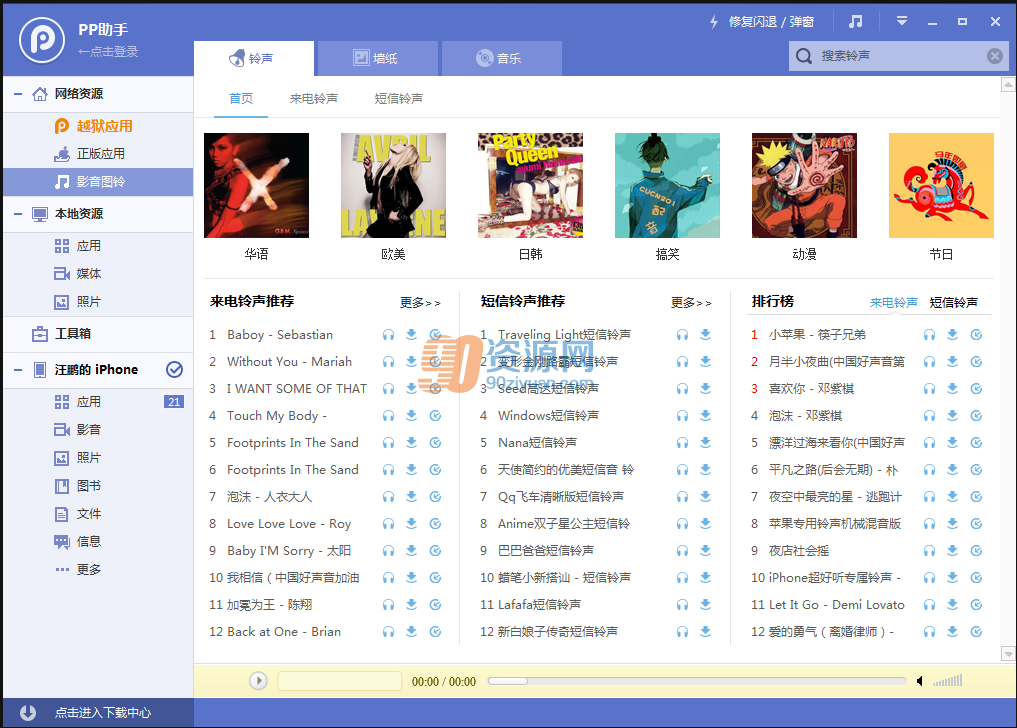The width and height of the screenshot is (1017, 728).
Task: Download the Lafafa短信铃声 tone
Action: pos(706,605)
